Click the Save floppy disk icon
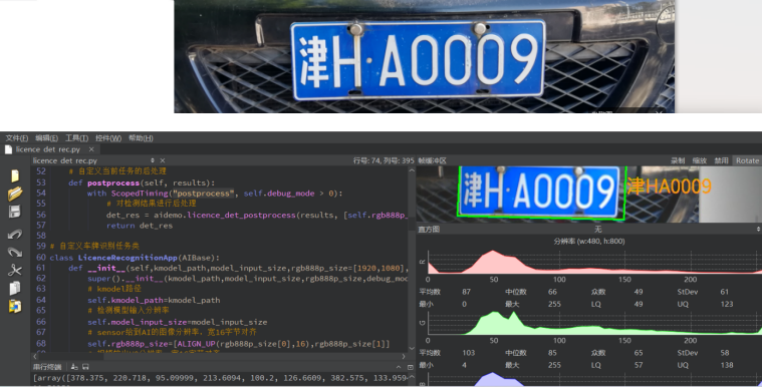Viewport: 762px width, 388px height. 15,212
